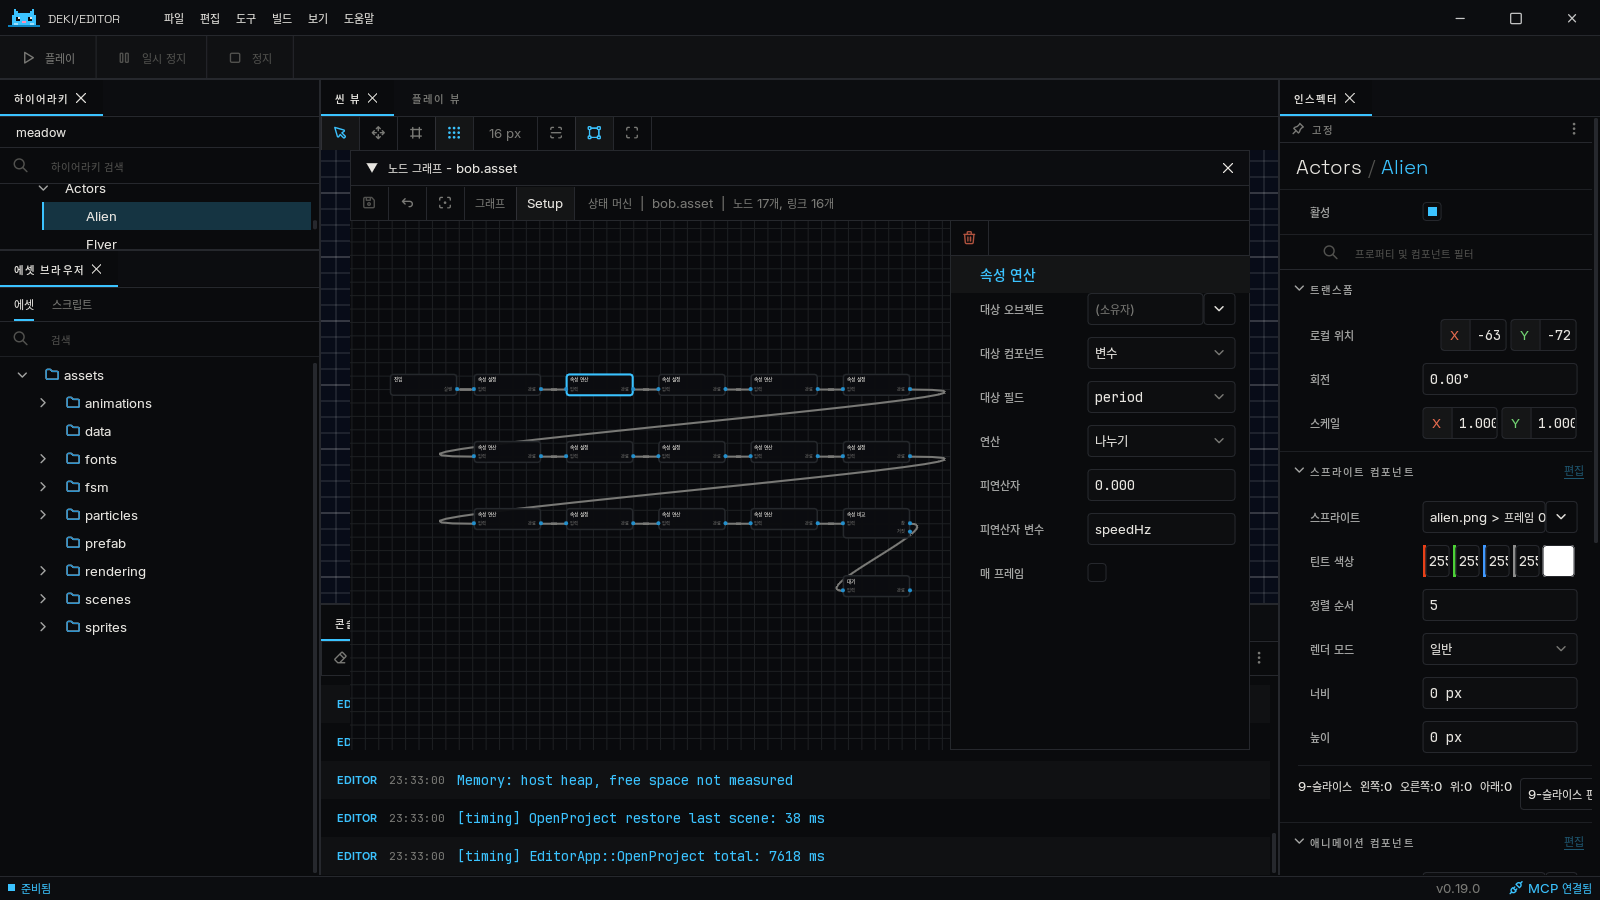The image size is (1600, 900).
Task: Save the node graph with the disk icon
Action: pyautogui.click(x=369, y=203)
